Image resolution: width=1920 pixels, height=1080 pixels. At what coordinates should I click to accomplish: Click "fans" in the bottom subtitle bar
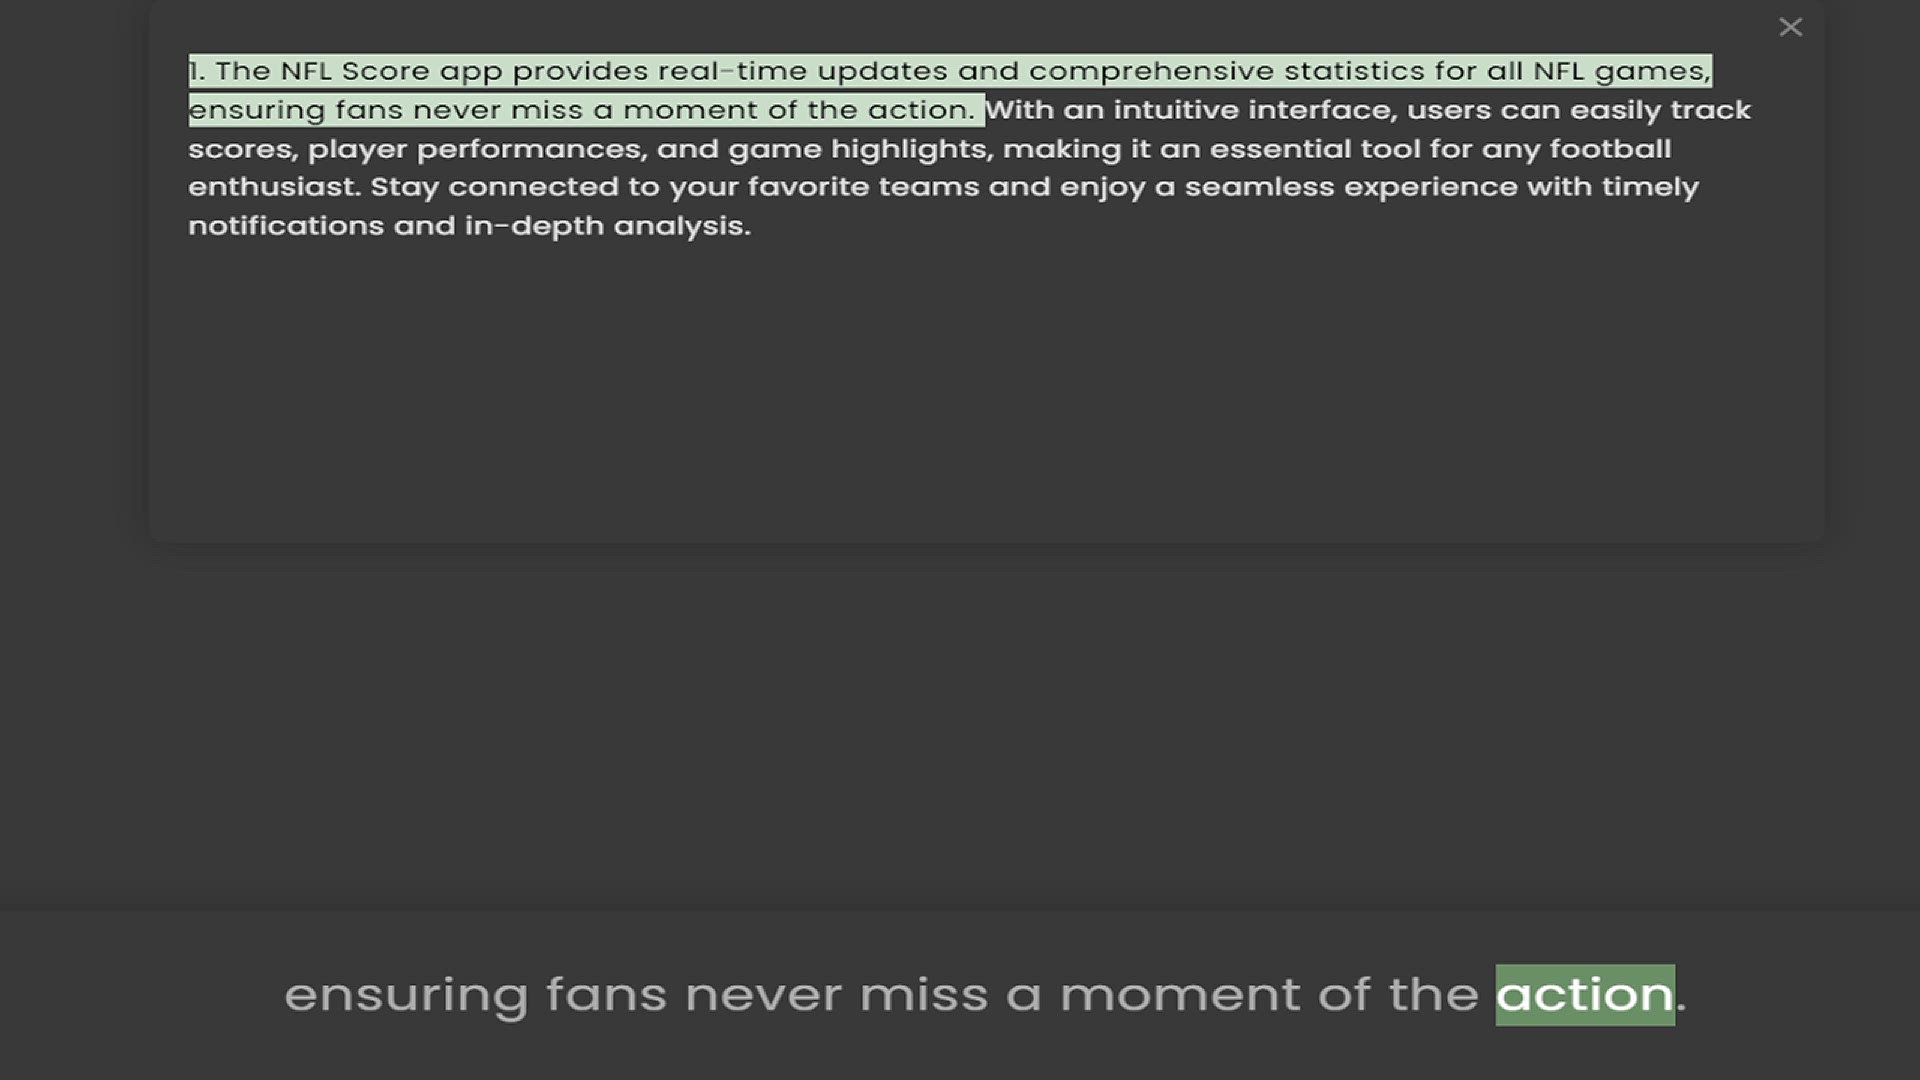pos(606,995)
